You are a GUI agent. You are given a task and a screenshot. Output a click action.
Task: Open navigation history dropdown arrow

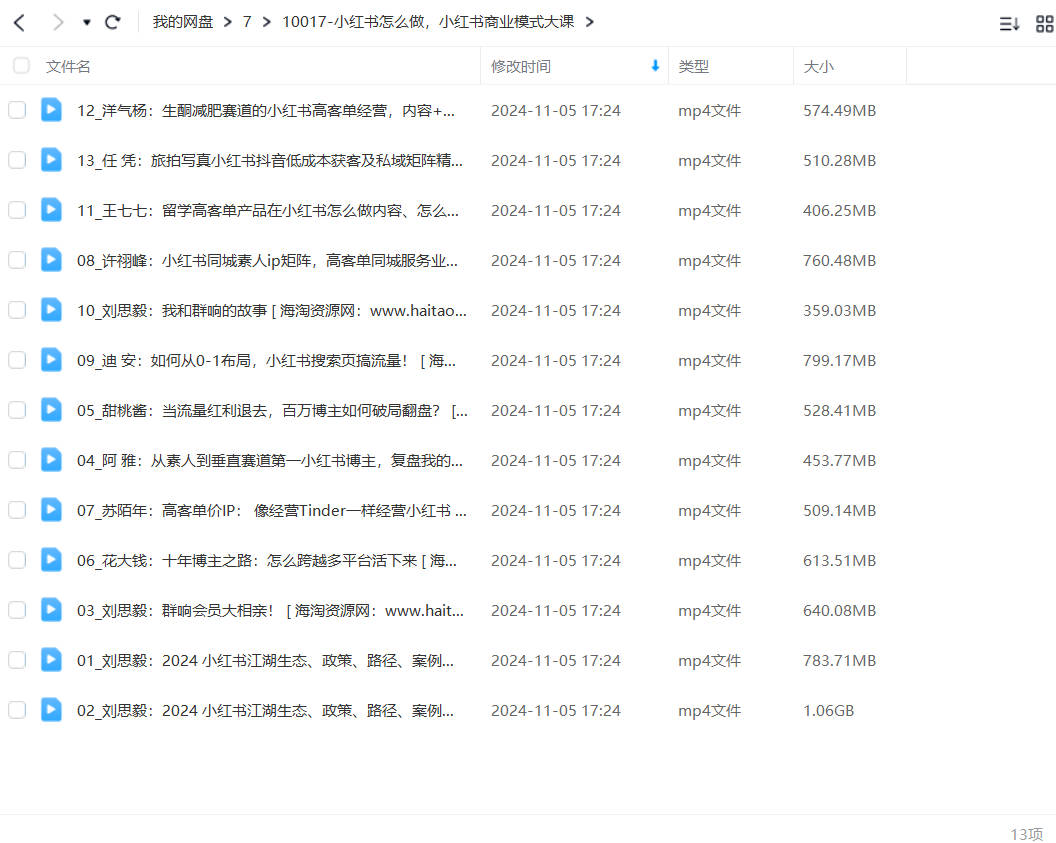pyautogui.click(x=87, y=23)
